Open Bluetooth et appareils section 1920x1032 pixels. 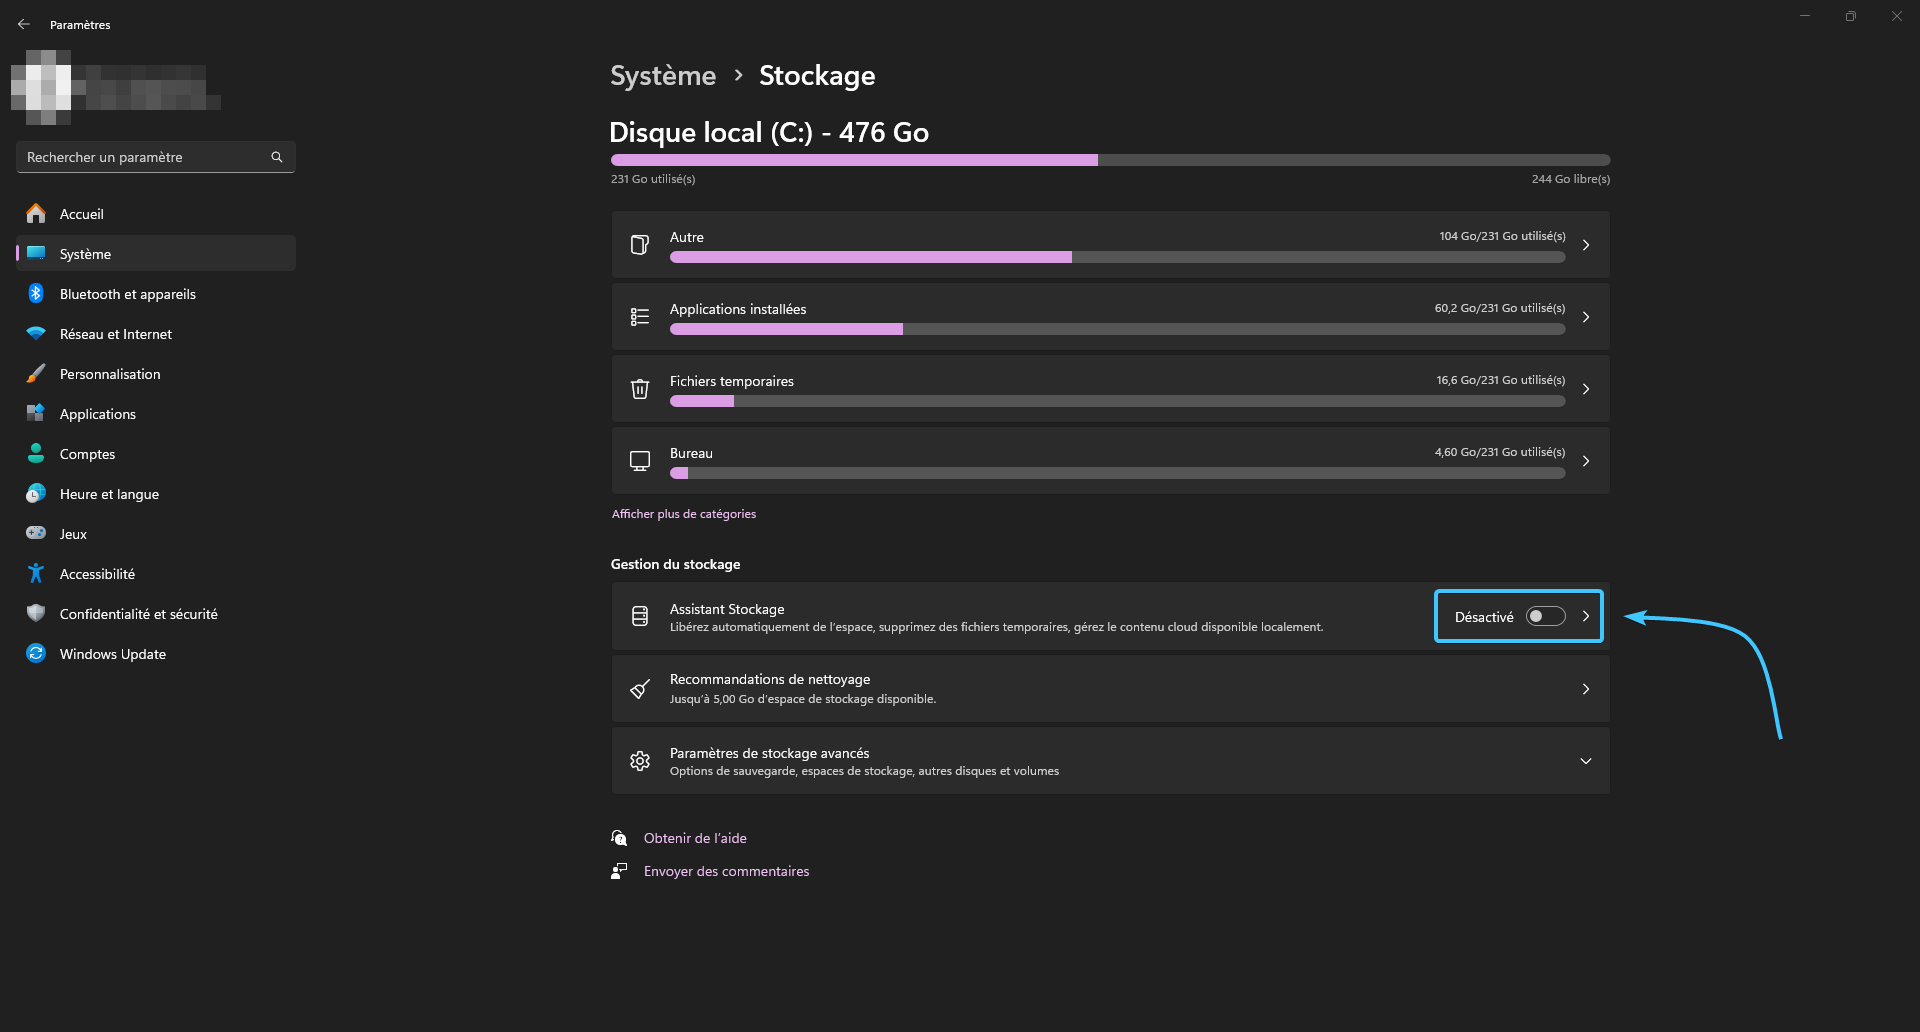coord(156,293)
